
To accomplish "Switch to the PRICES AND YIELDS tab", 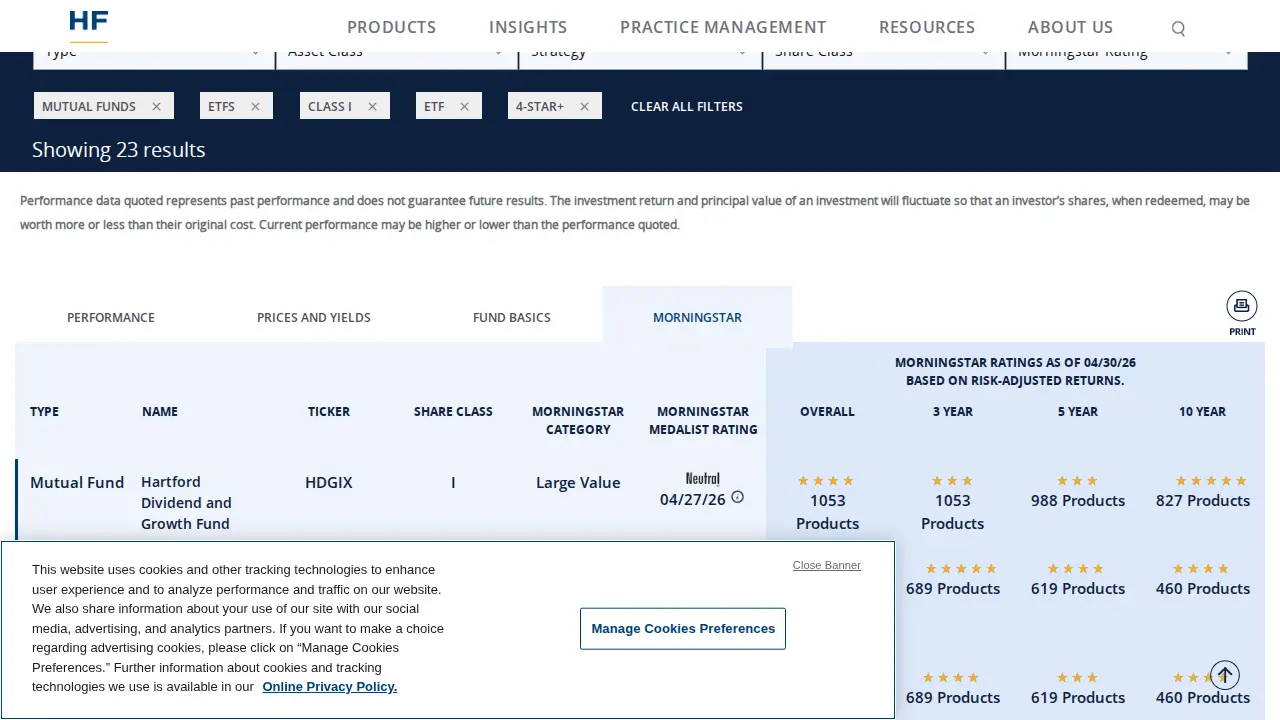I will (x=314, y=317).
